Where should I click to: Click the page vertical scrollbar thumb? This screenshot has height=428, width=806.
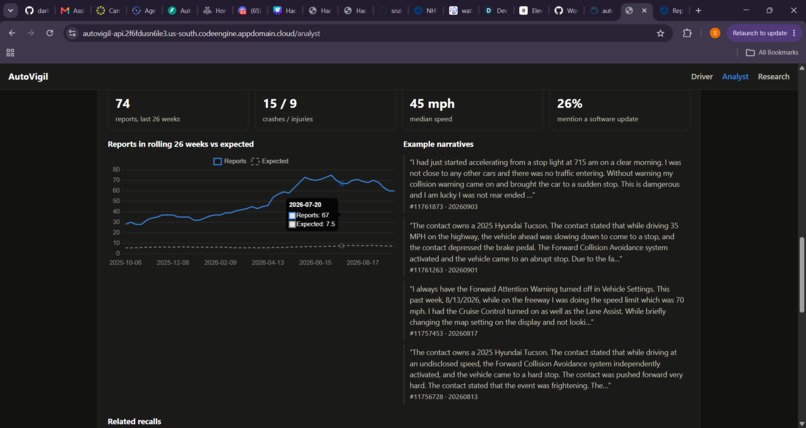click(801, 274)
